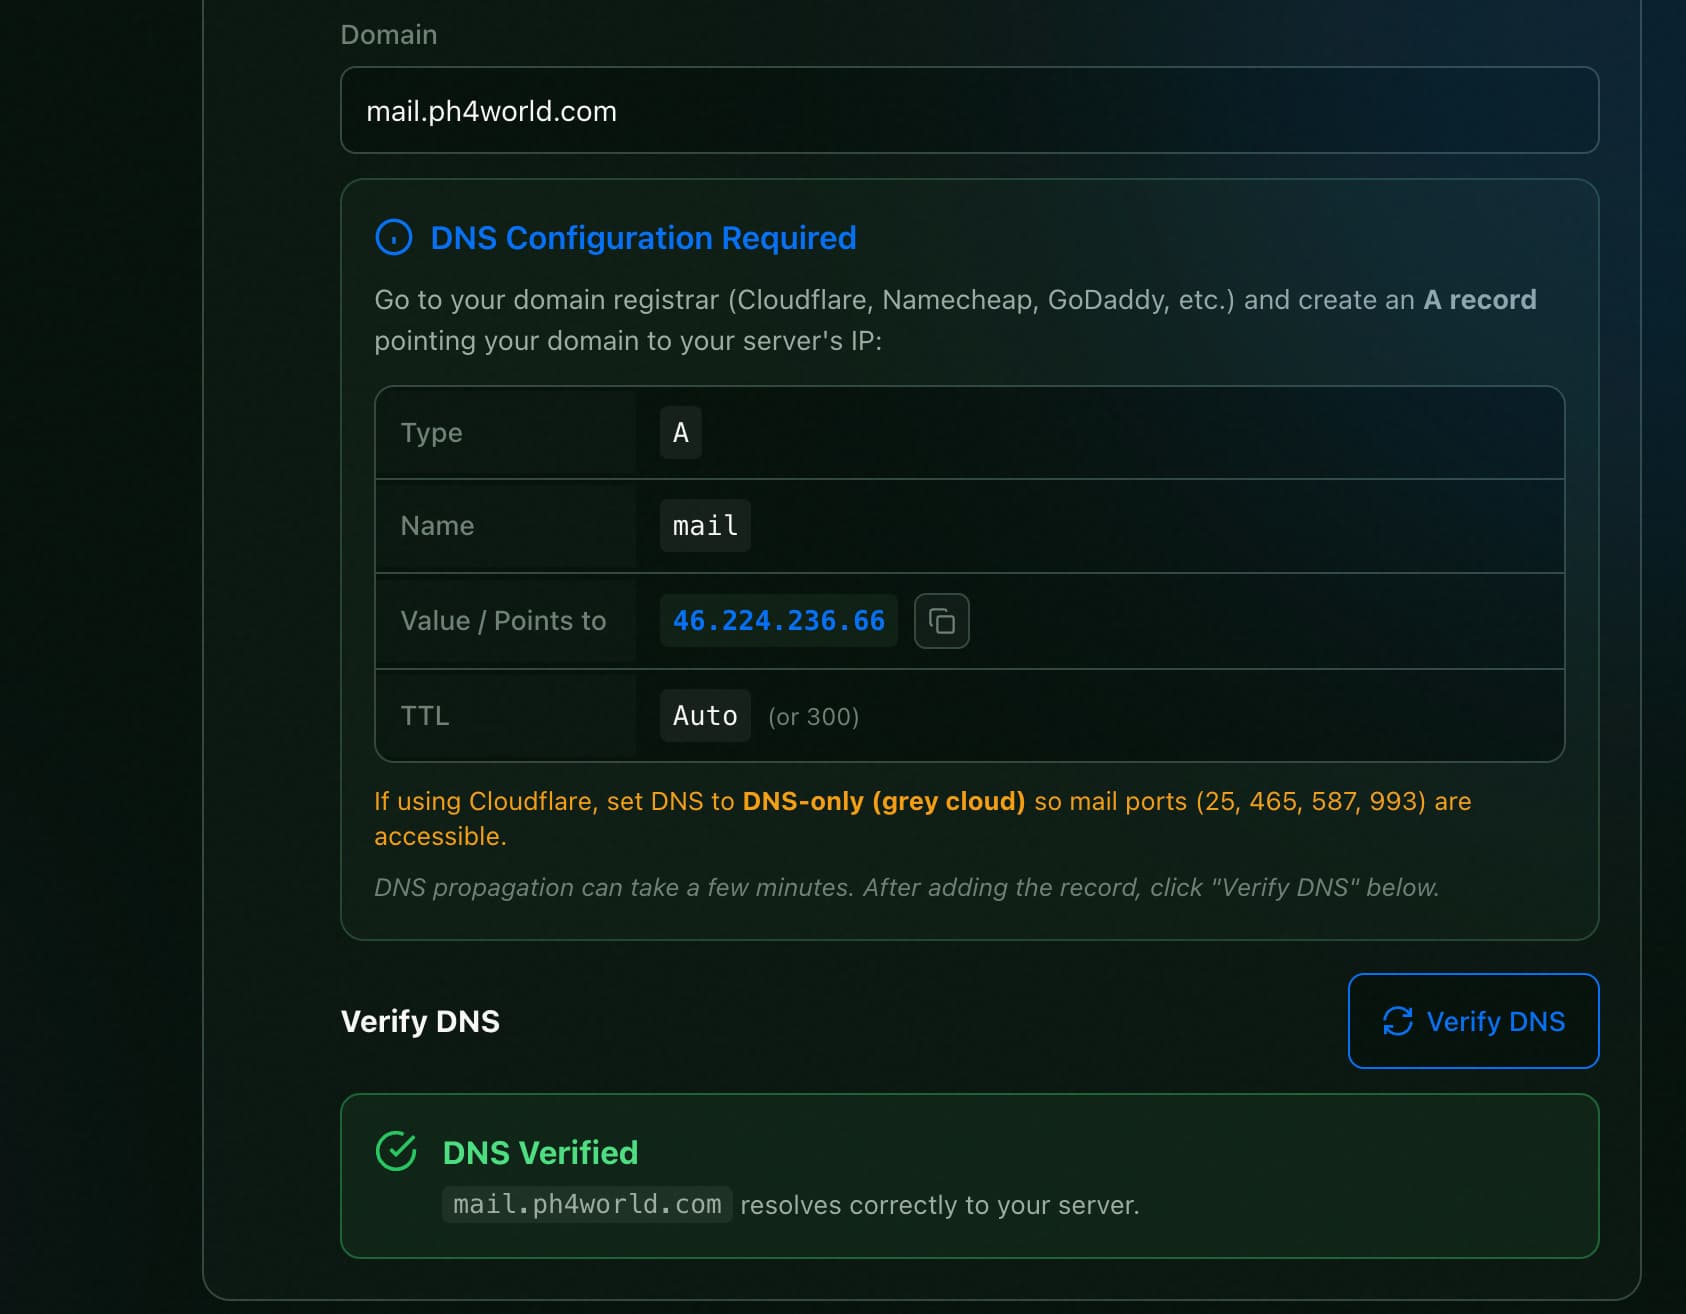Click the highlighted IP address value

[x=778, y=620]
